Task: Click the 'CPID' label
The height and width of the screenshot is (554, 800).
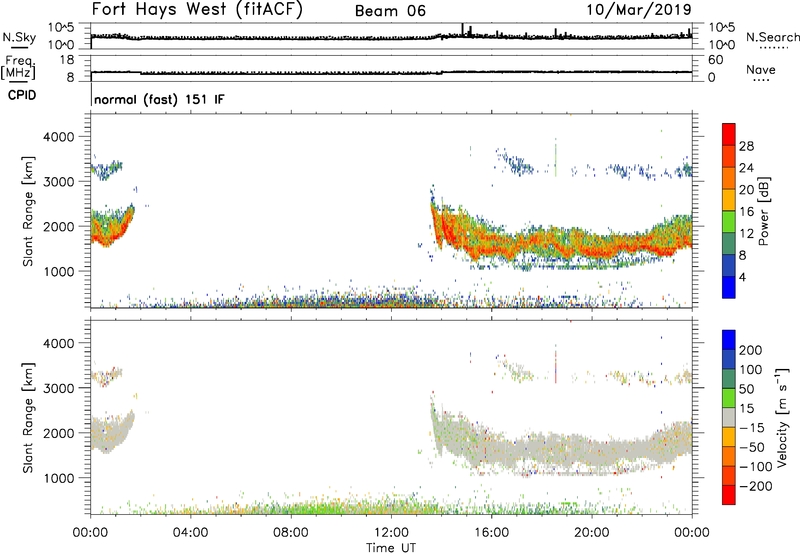Action: pos(22,95)
